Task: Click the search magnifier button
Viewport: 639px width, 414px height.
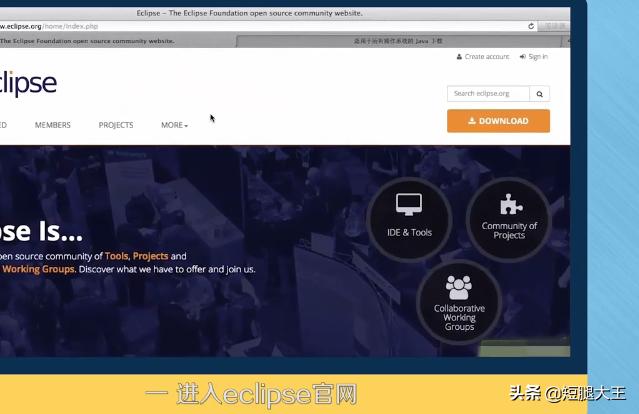Action: point(540,94)
